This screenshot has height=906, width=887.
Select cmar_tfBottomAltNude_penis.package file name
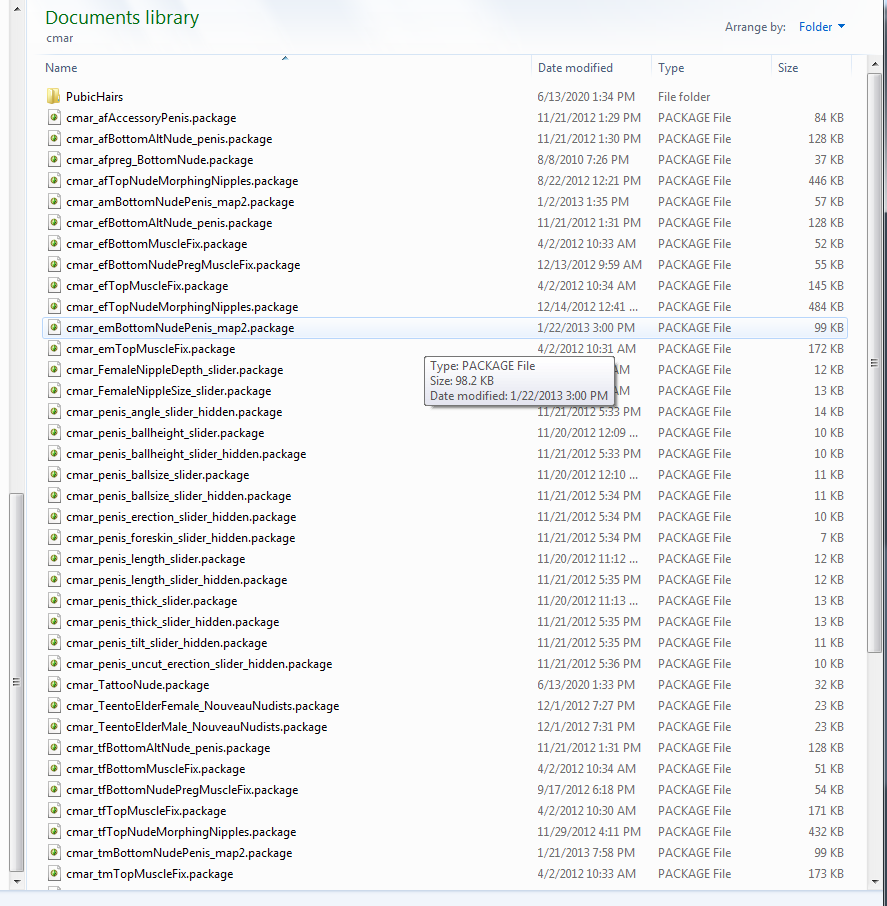click(168, 748)
